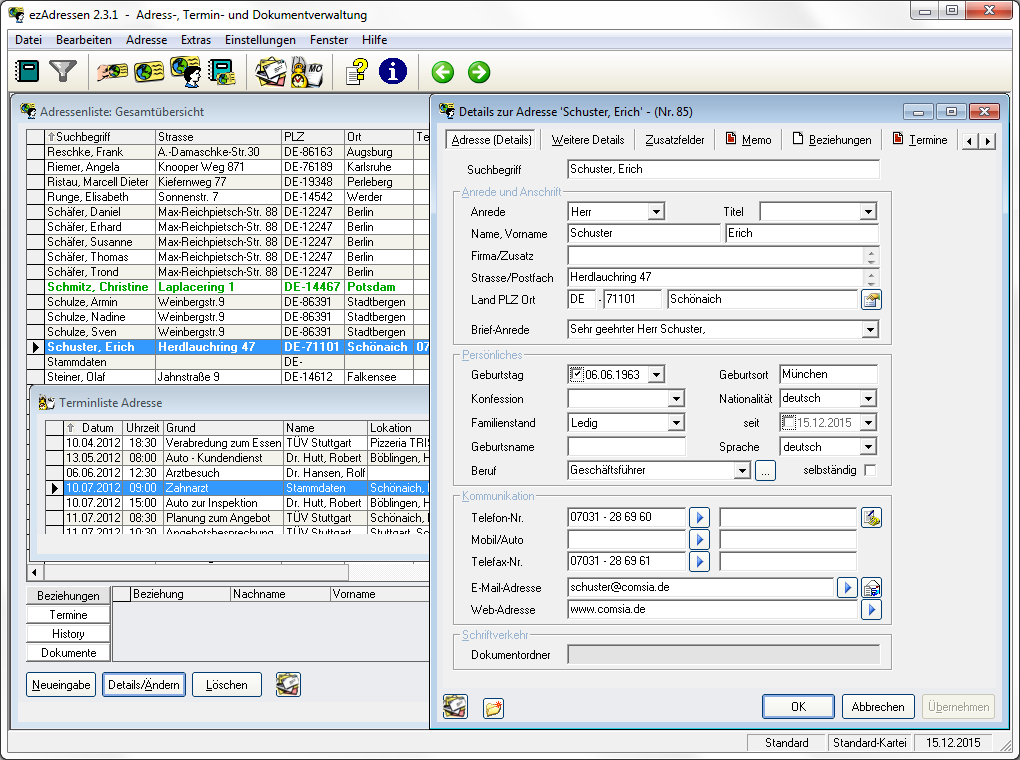The height and width of the screenshot is (760, 1020).
Task: Click the funnel filter icon in toolbar
Action: (64, 71)
